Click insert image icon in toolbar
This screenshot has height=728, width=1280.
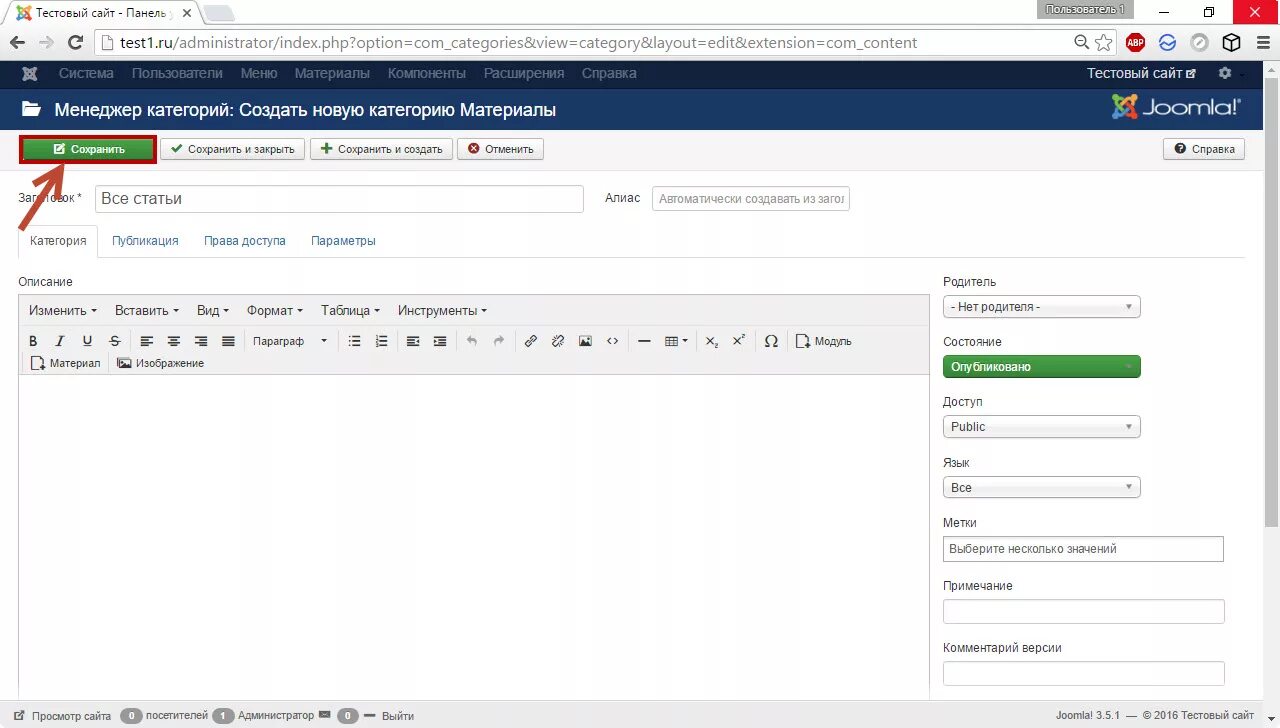click(x=585, y=341)
